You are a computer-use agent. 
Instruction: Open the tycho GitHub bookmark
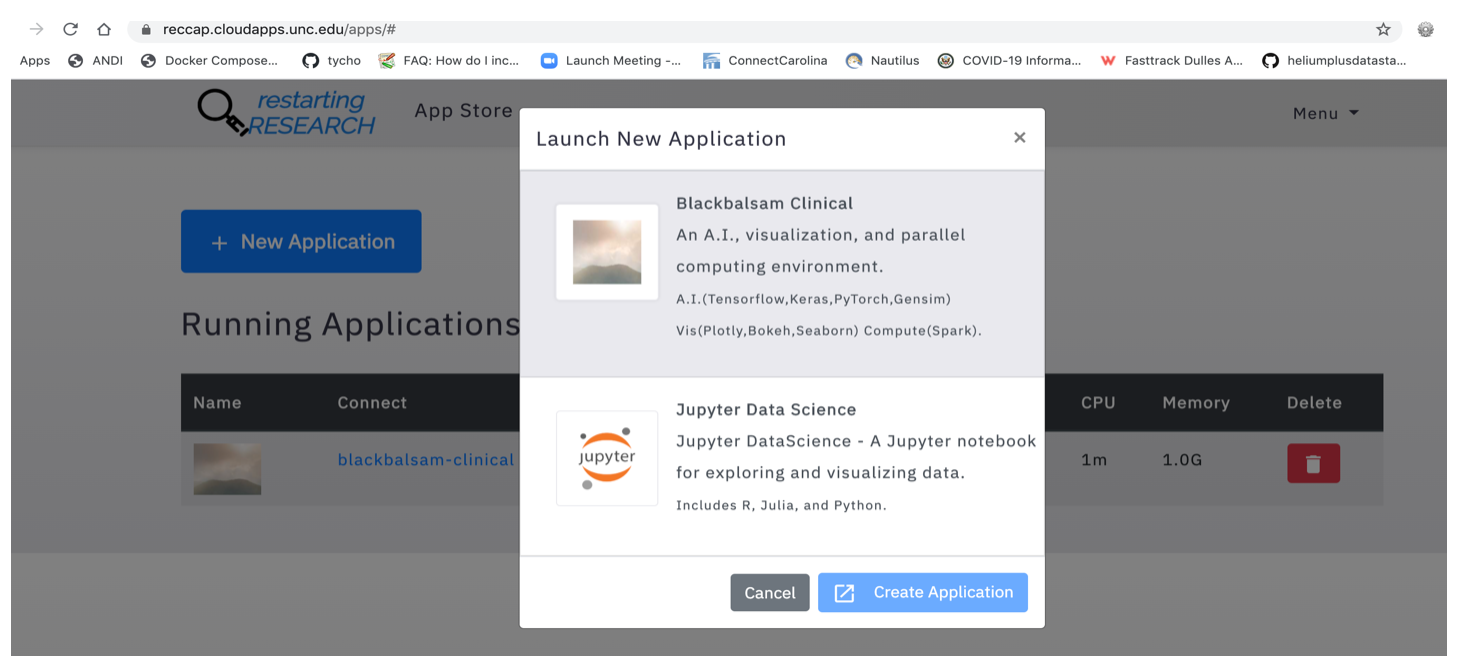point(332,60)
